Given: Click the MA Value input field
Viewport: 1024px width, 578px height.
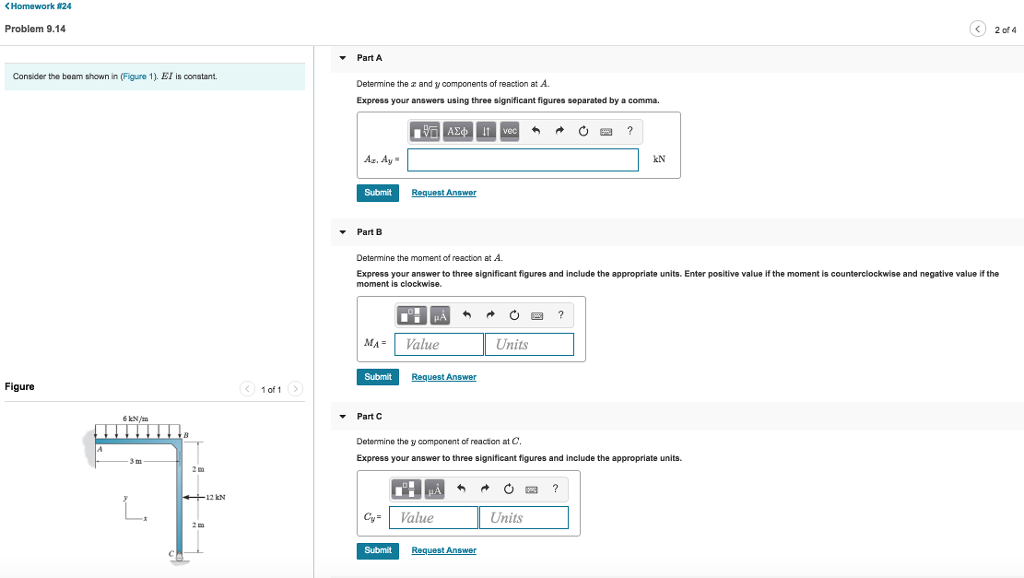Looking at the screenshot, I should [x=439, y=344].
